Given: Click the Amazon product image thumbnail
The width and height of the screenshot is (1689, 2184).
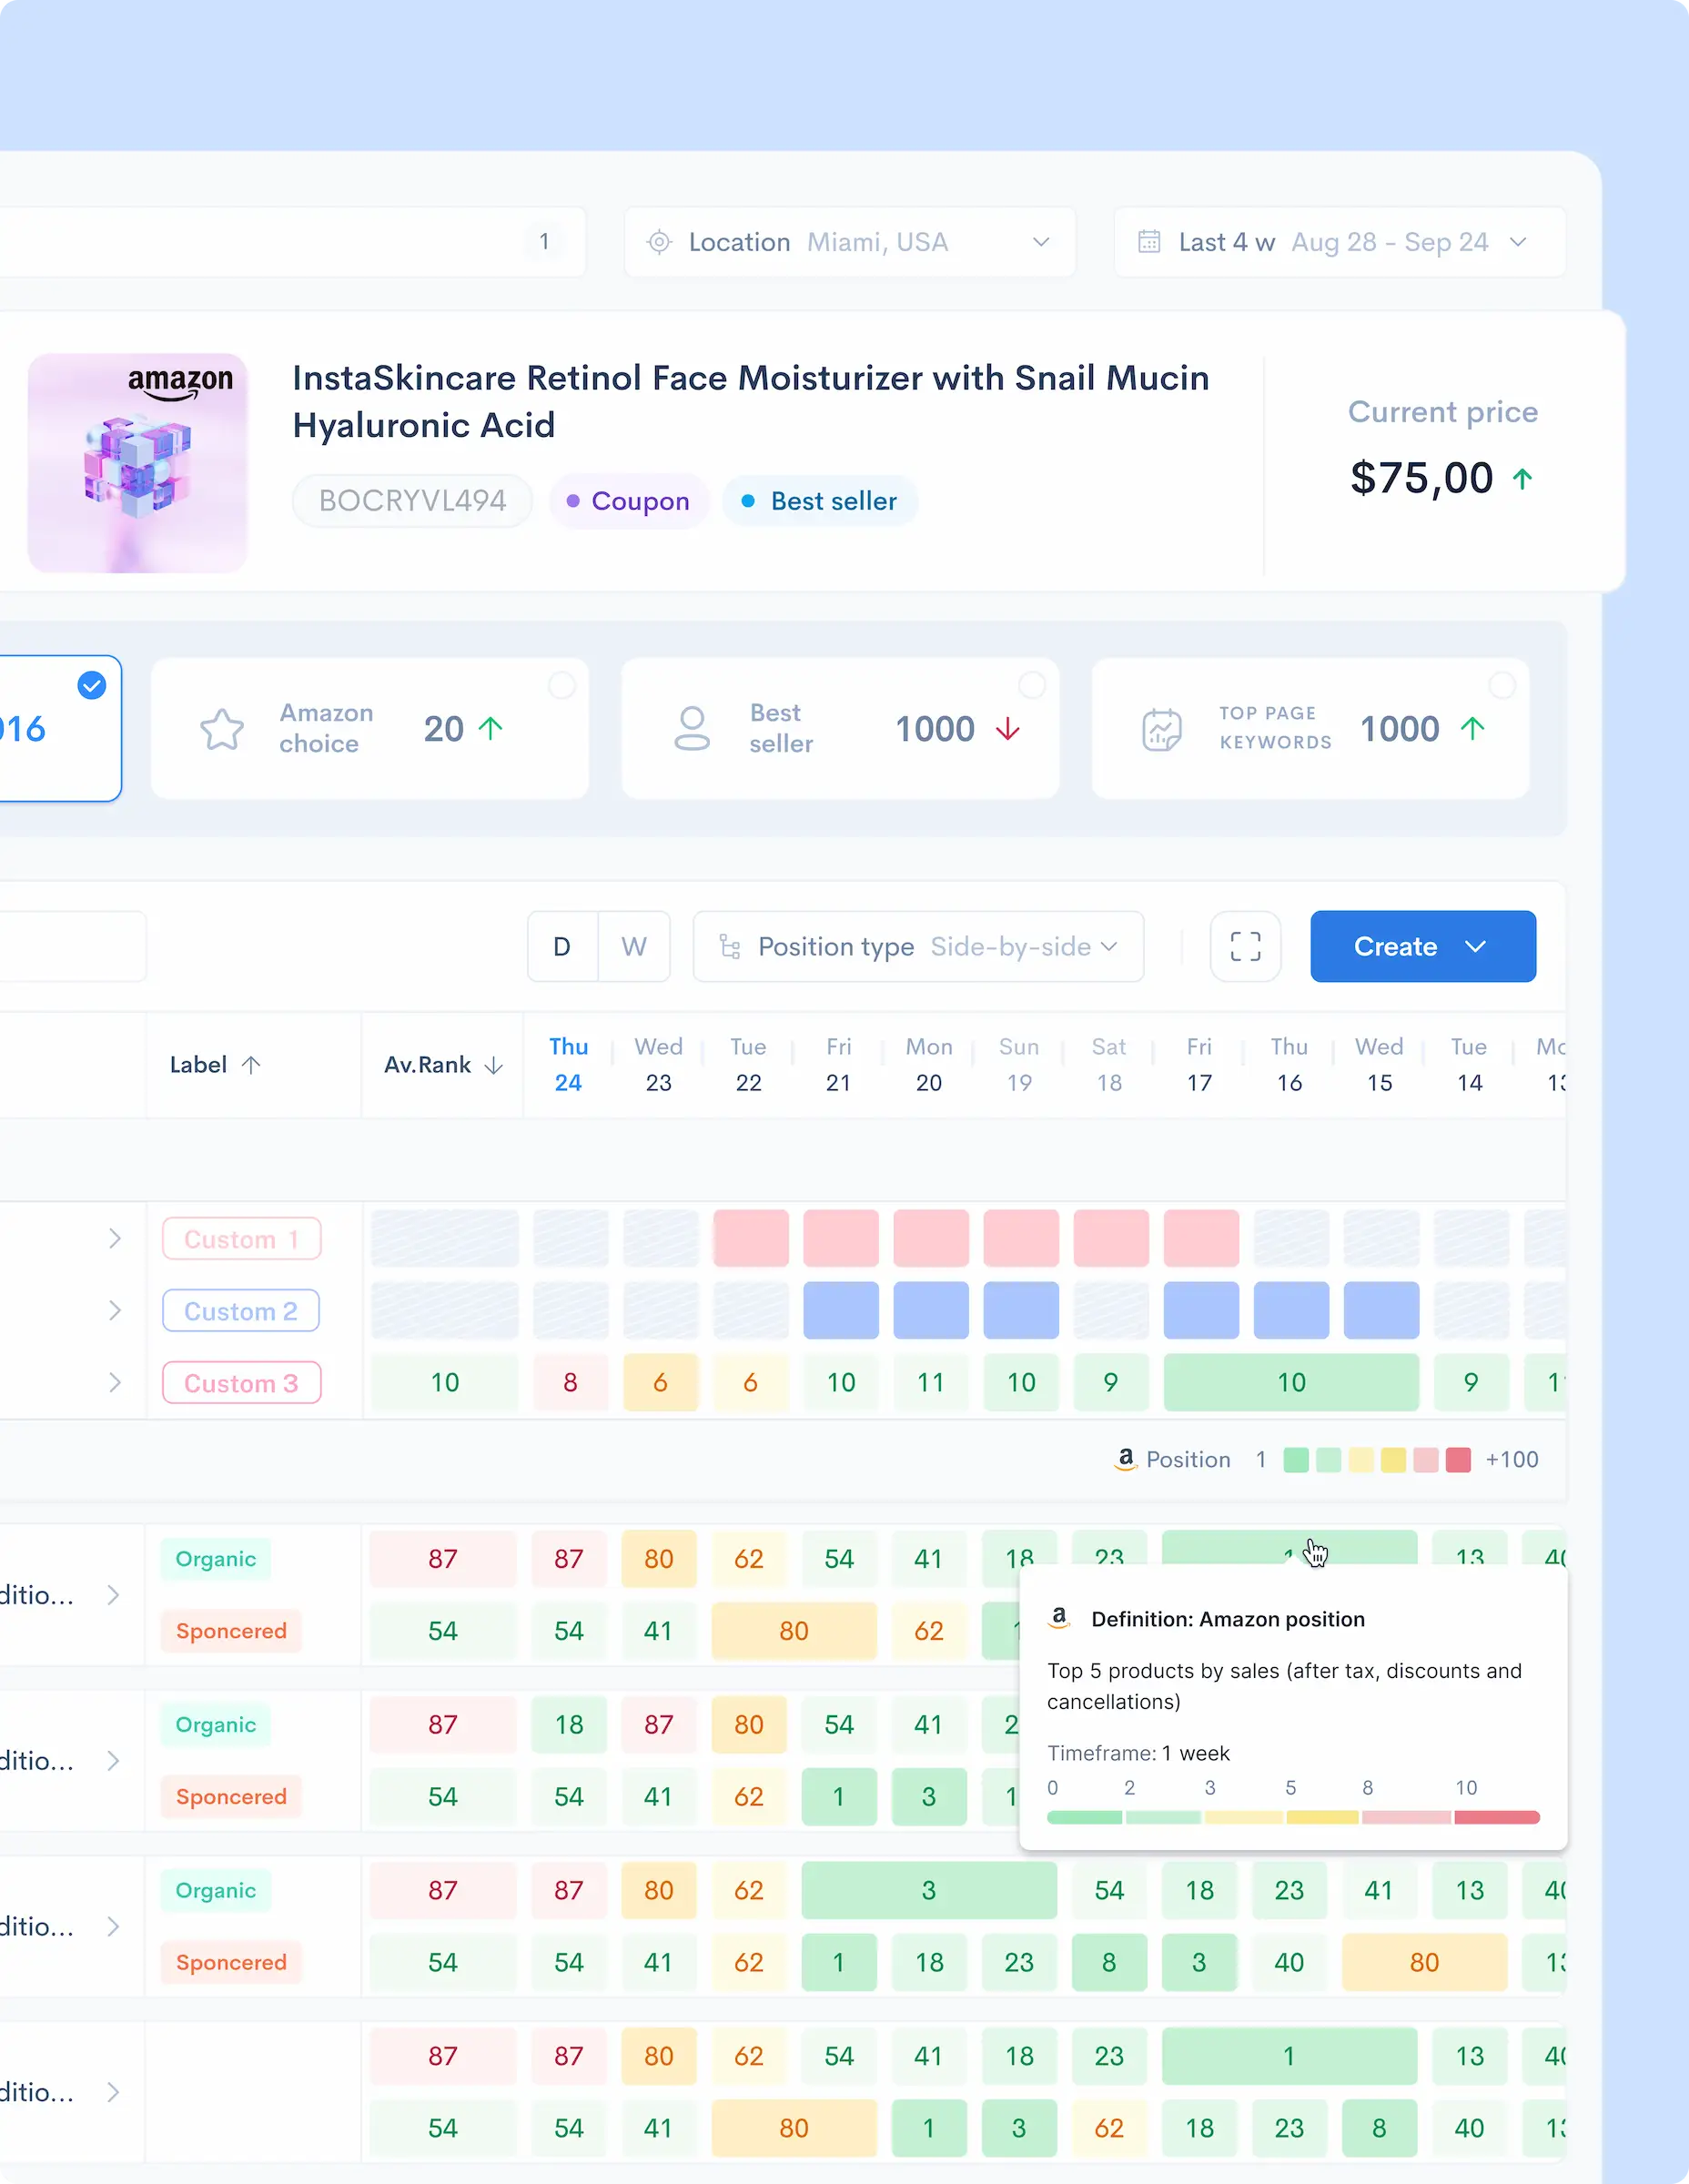Looking at the screenshot, I should (x=137, y=463).
